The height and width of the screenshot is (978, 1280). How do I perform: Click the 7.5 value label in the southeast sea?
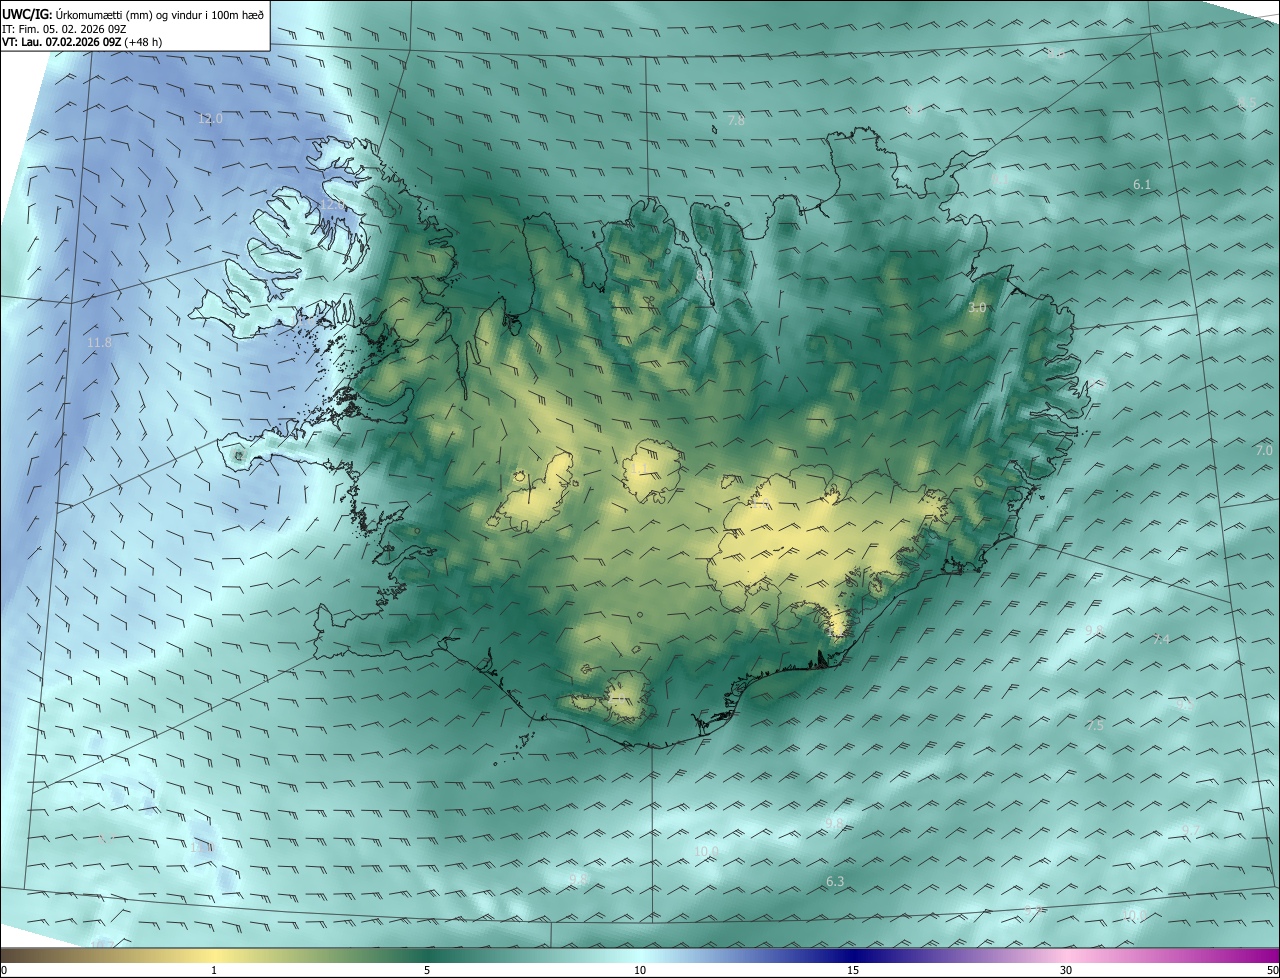click(x=1095, y=726)
